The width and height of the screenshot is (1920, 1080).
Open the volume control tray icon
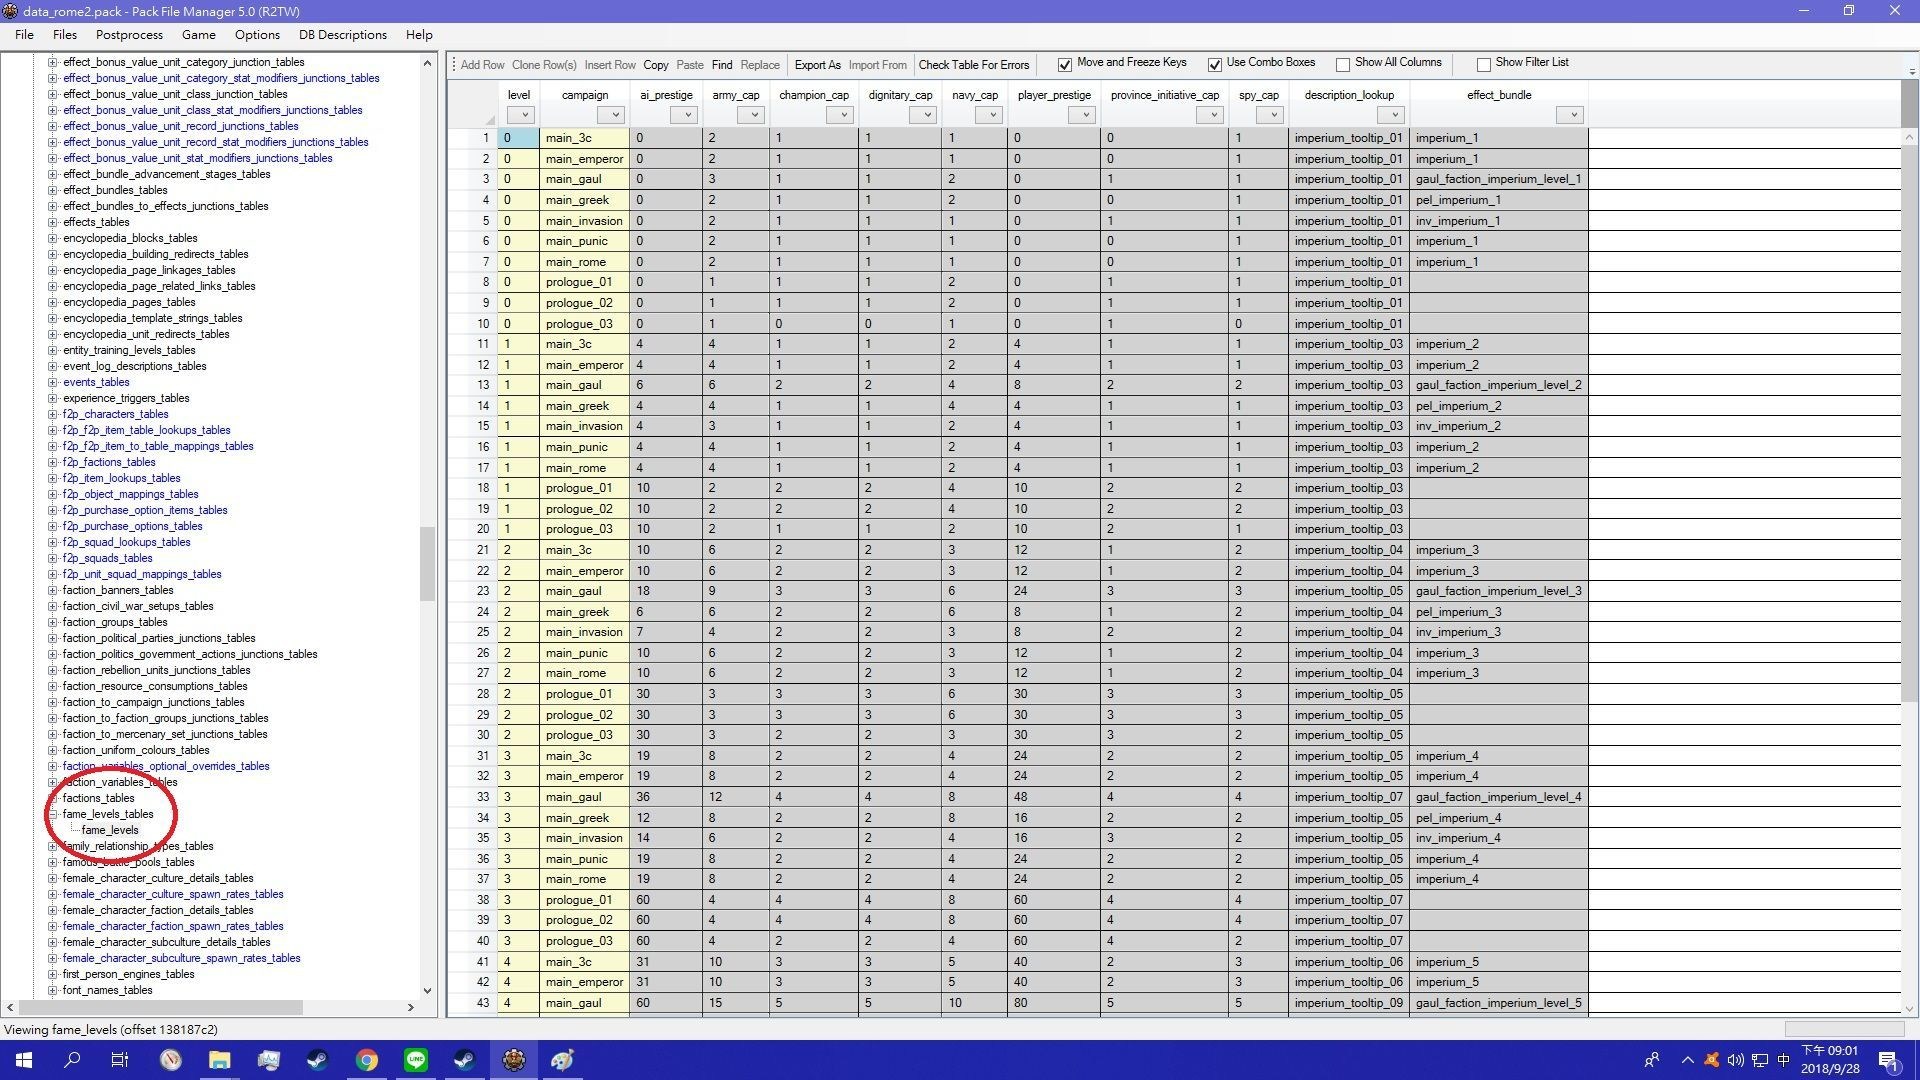tap(1735, 1060)
